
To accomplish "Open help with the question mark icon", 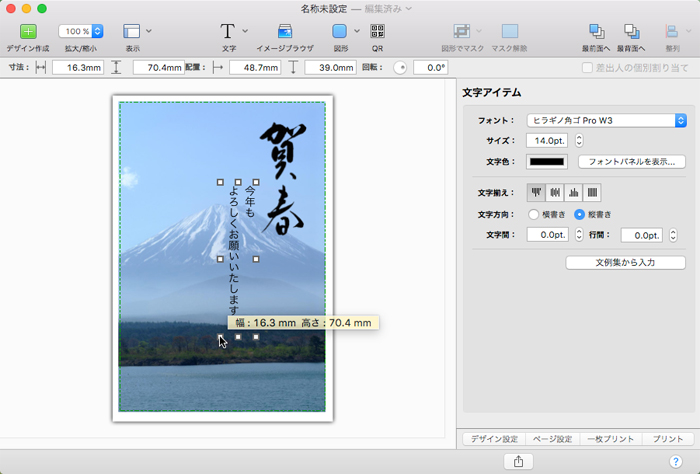I will click(675, 461).
